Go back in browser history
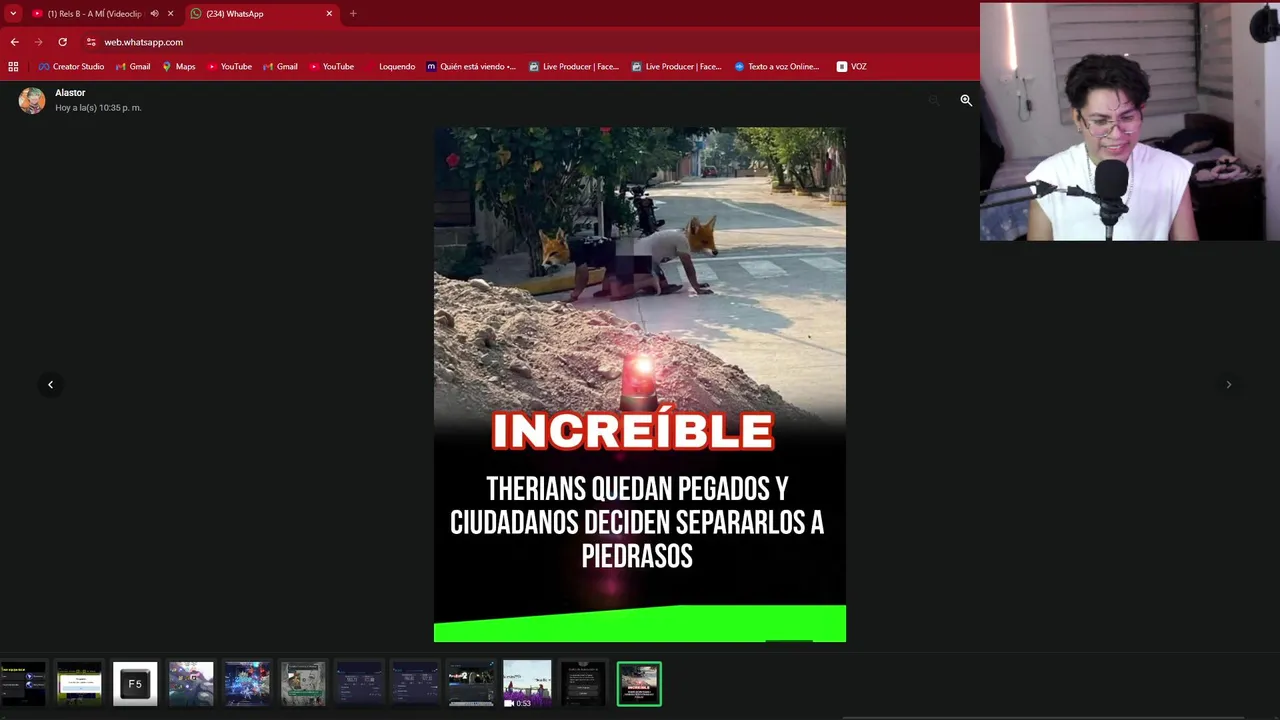 click(x=14, y=42)
